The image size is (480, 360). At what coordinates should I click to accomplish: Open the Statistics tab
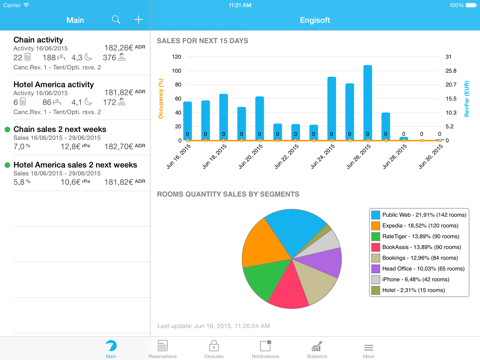click(x=317, y=349)
